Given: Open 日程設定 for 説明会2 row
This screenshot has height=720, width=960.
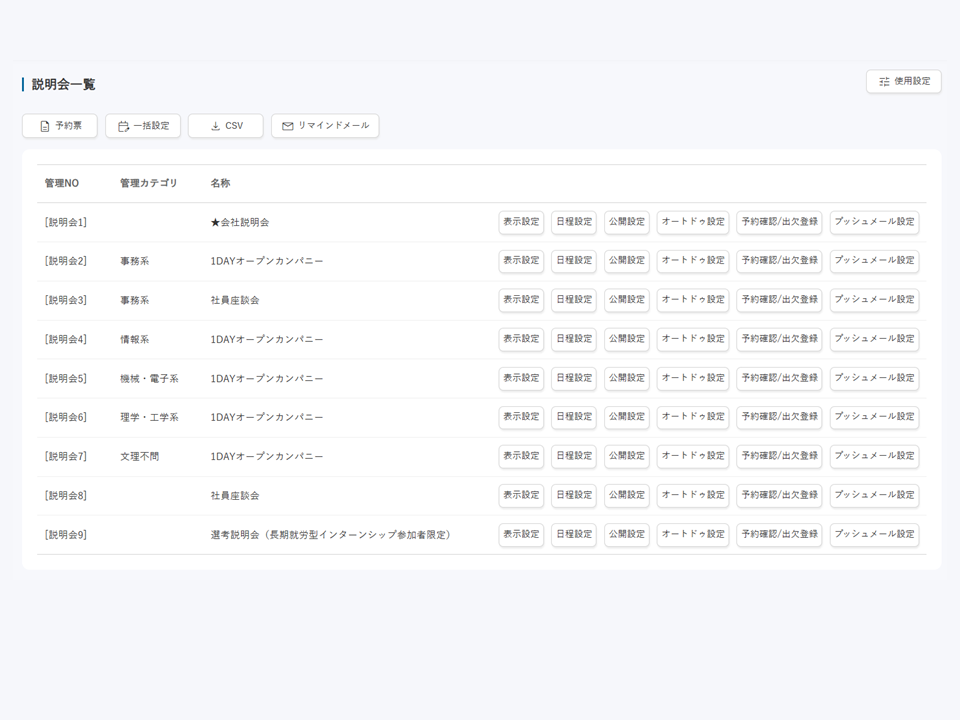Looking at the screenshot, I should coord(574,261).
